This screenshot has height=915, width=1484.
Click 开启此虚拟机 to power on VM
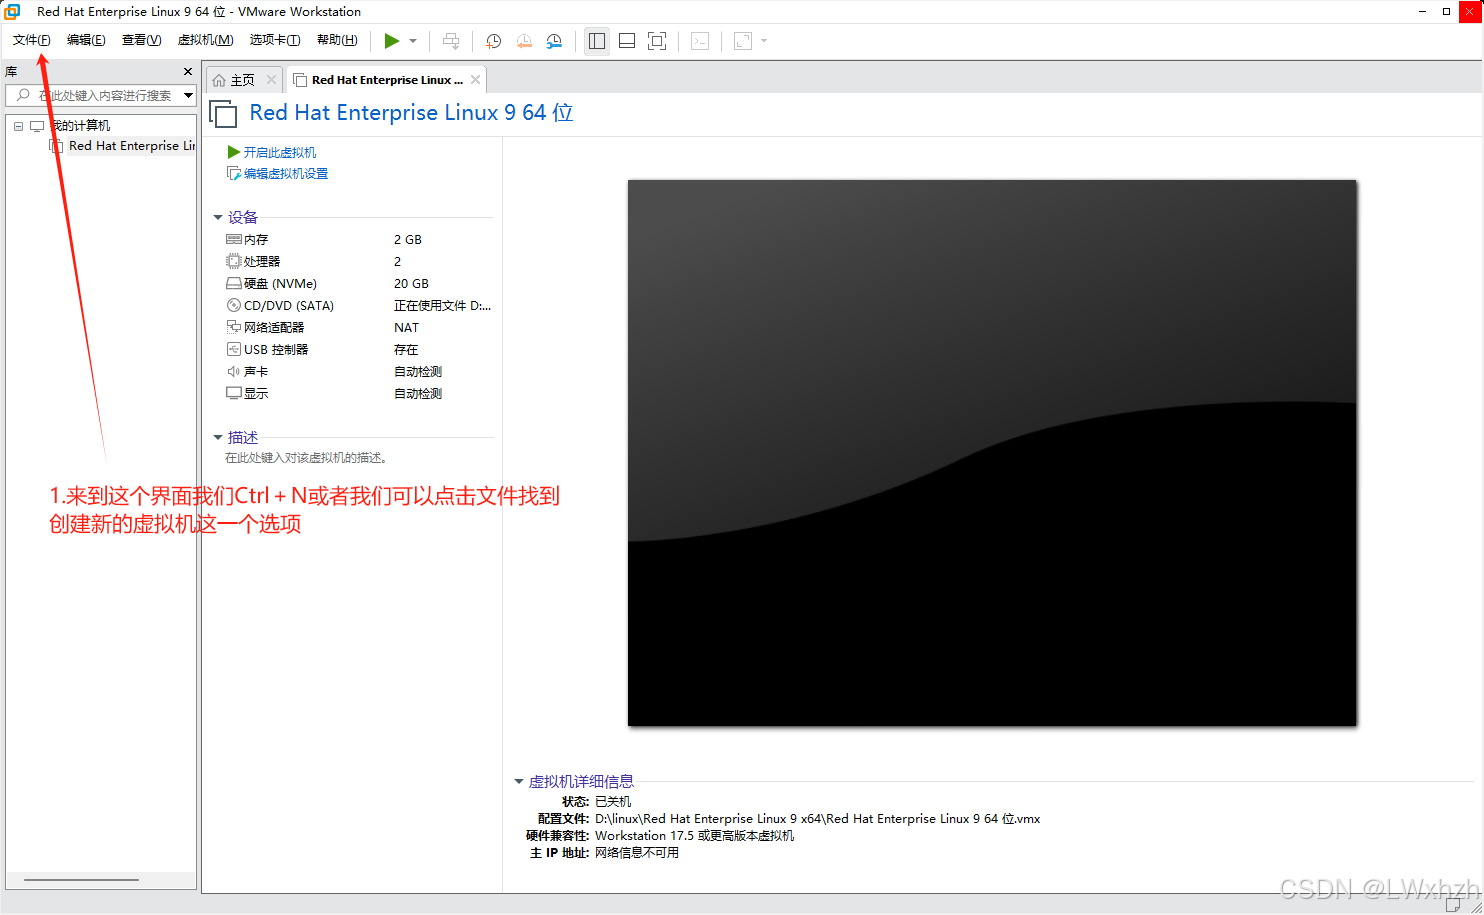pos(280,152)
